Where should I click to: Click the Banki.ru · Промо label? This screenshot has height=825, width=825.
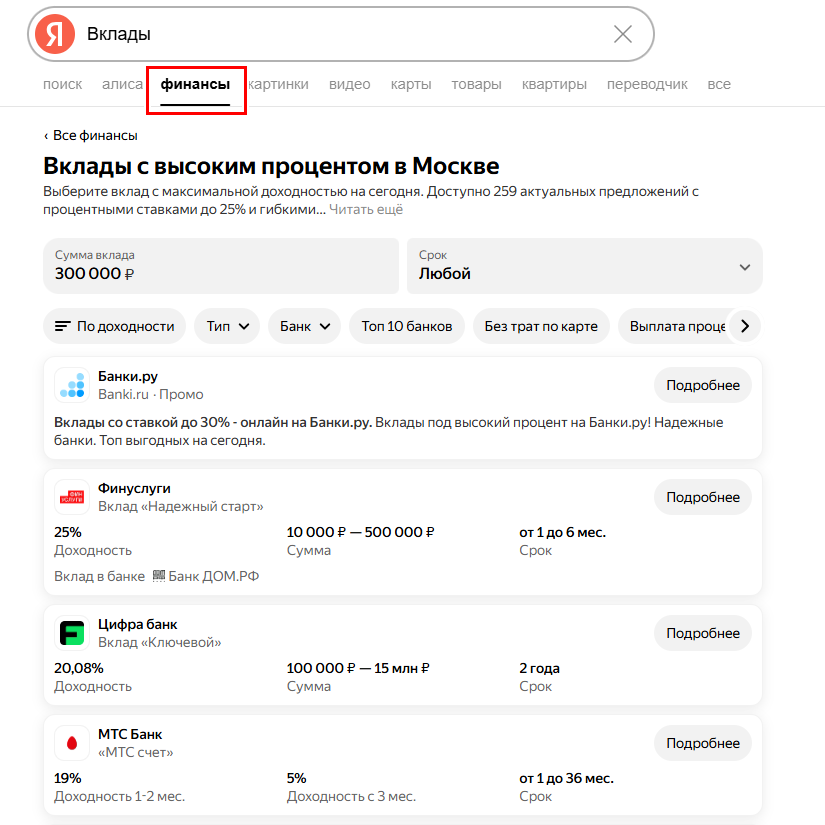(150, 395)
